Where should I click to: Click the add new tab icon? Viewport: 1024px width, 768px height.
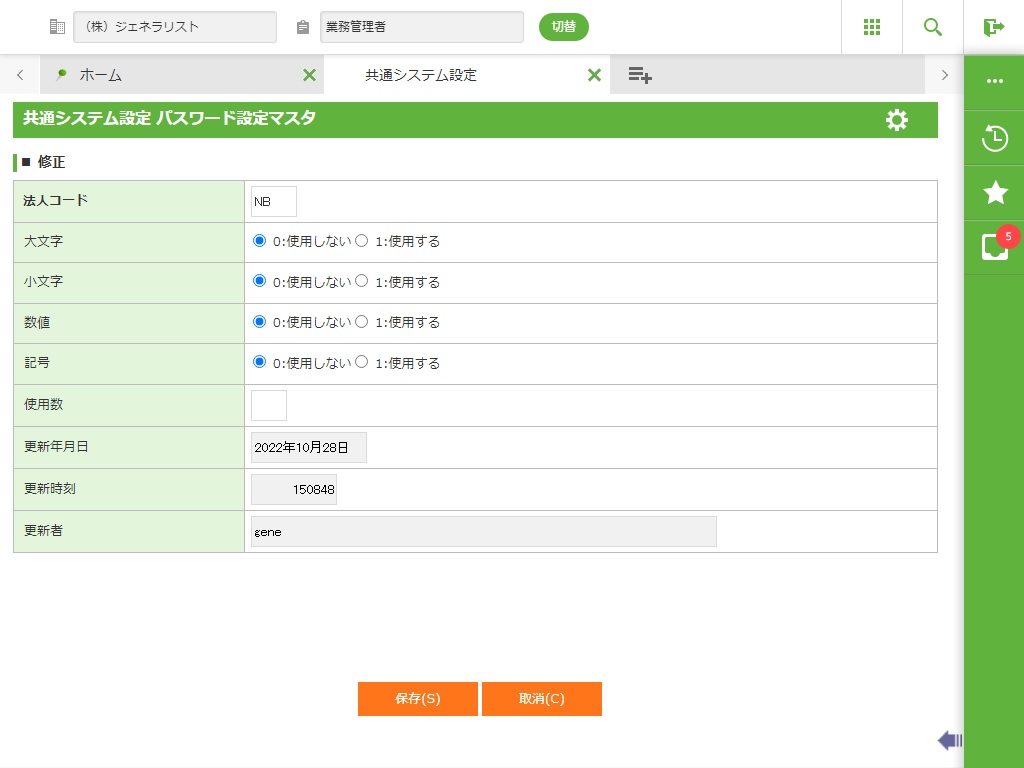pyautogui.click(x=640, y=75)
